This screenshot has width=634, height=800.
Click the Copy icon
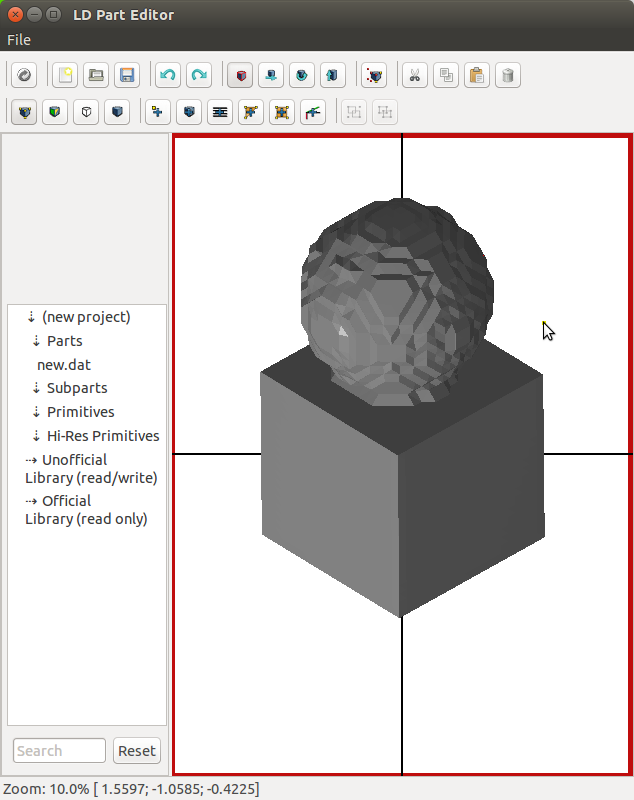[445, 75]
